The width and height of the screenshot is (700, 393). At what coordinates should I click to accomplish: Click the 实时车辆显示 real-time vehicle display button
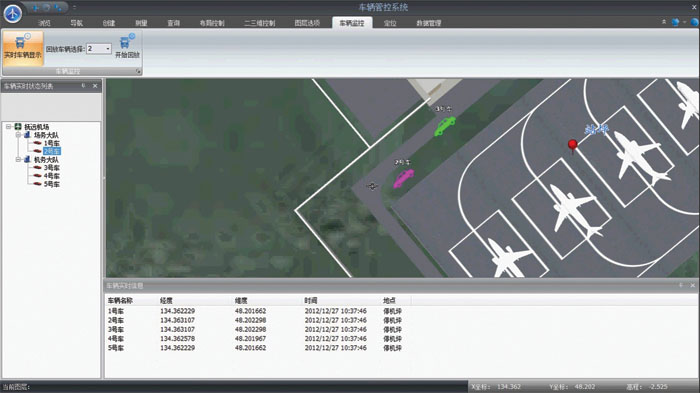click(23, 48)
